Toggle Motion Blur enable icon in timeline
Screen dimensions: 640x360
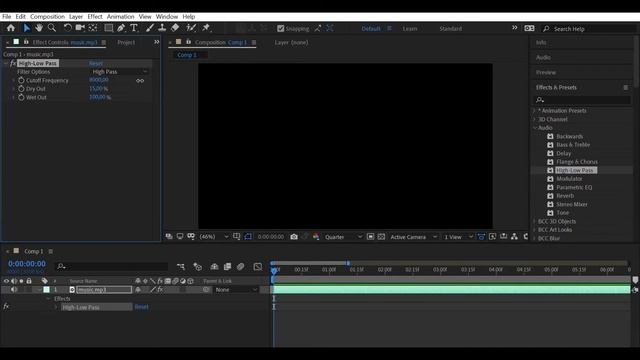pos(241,267)
